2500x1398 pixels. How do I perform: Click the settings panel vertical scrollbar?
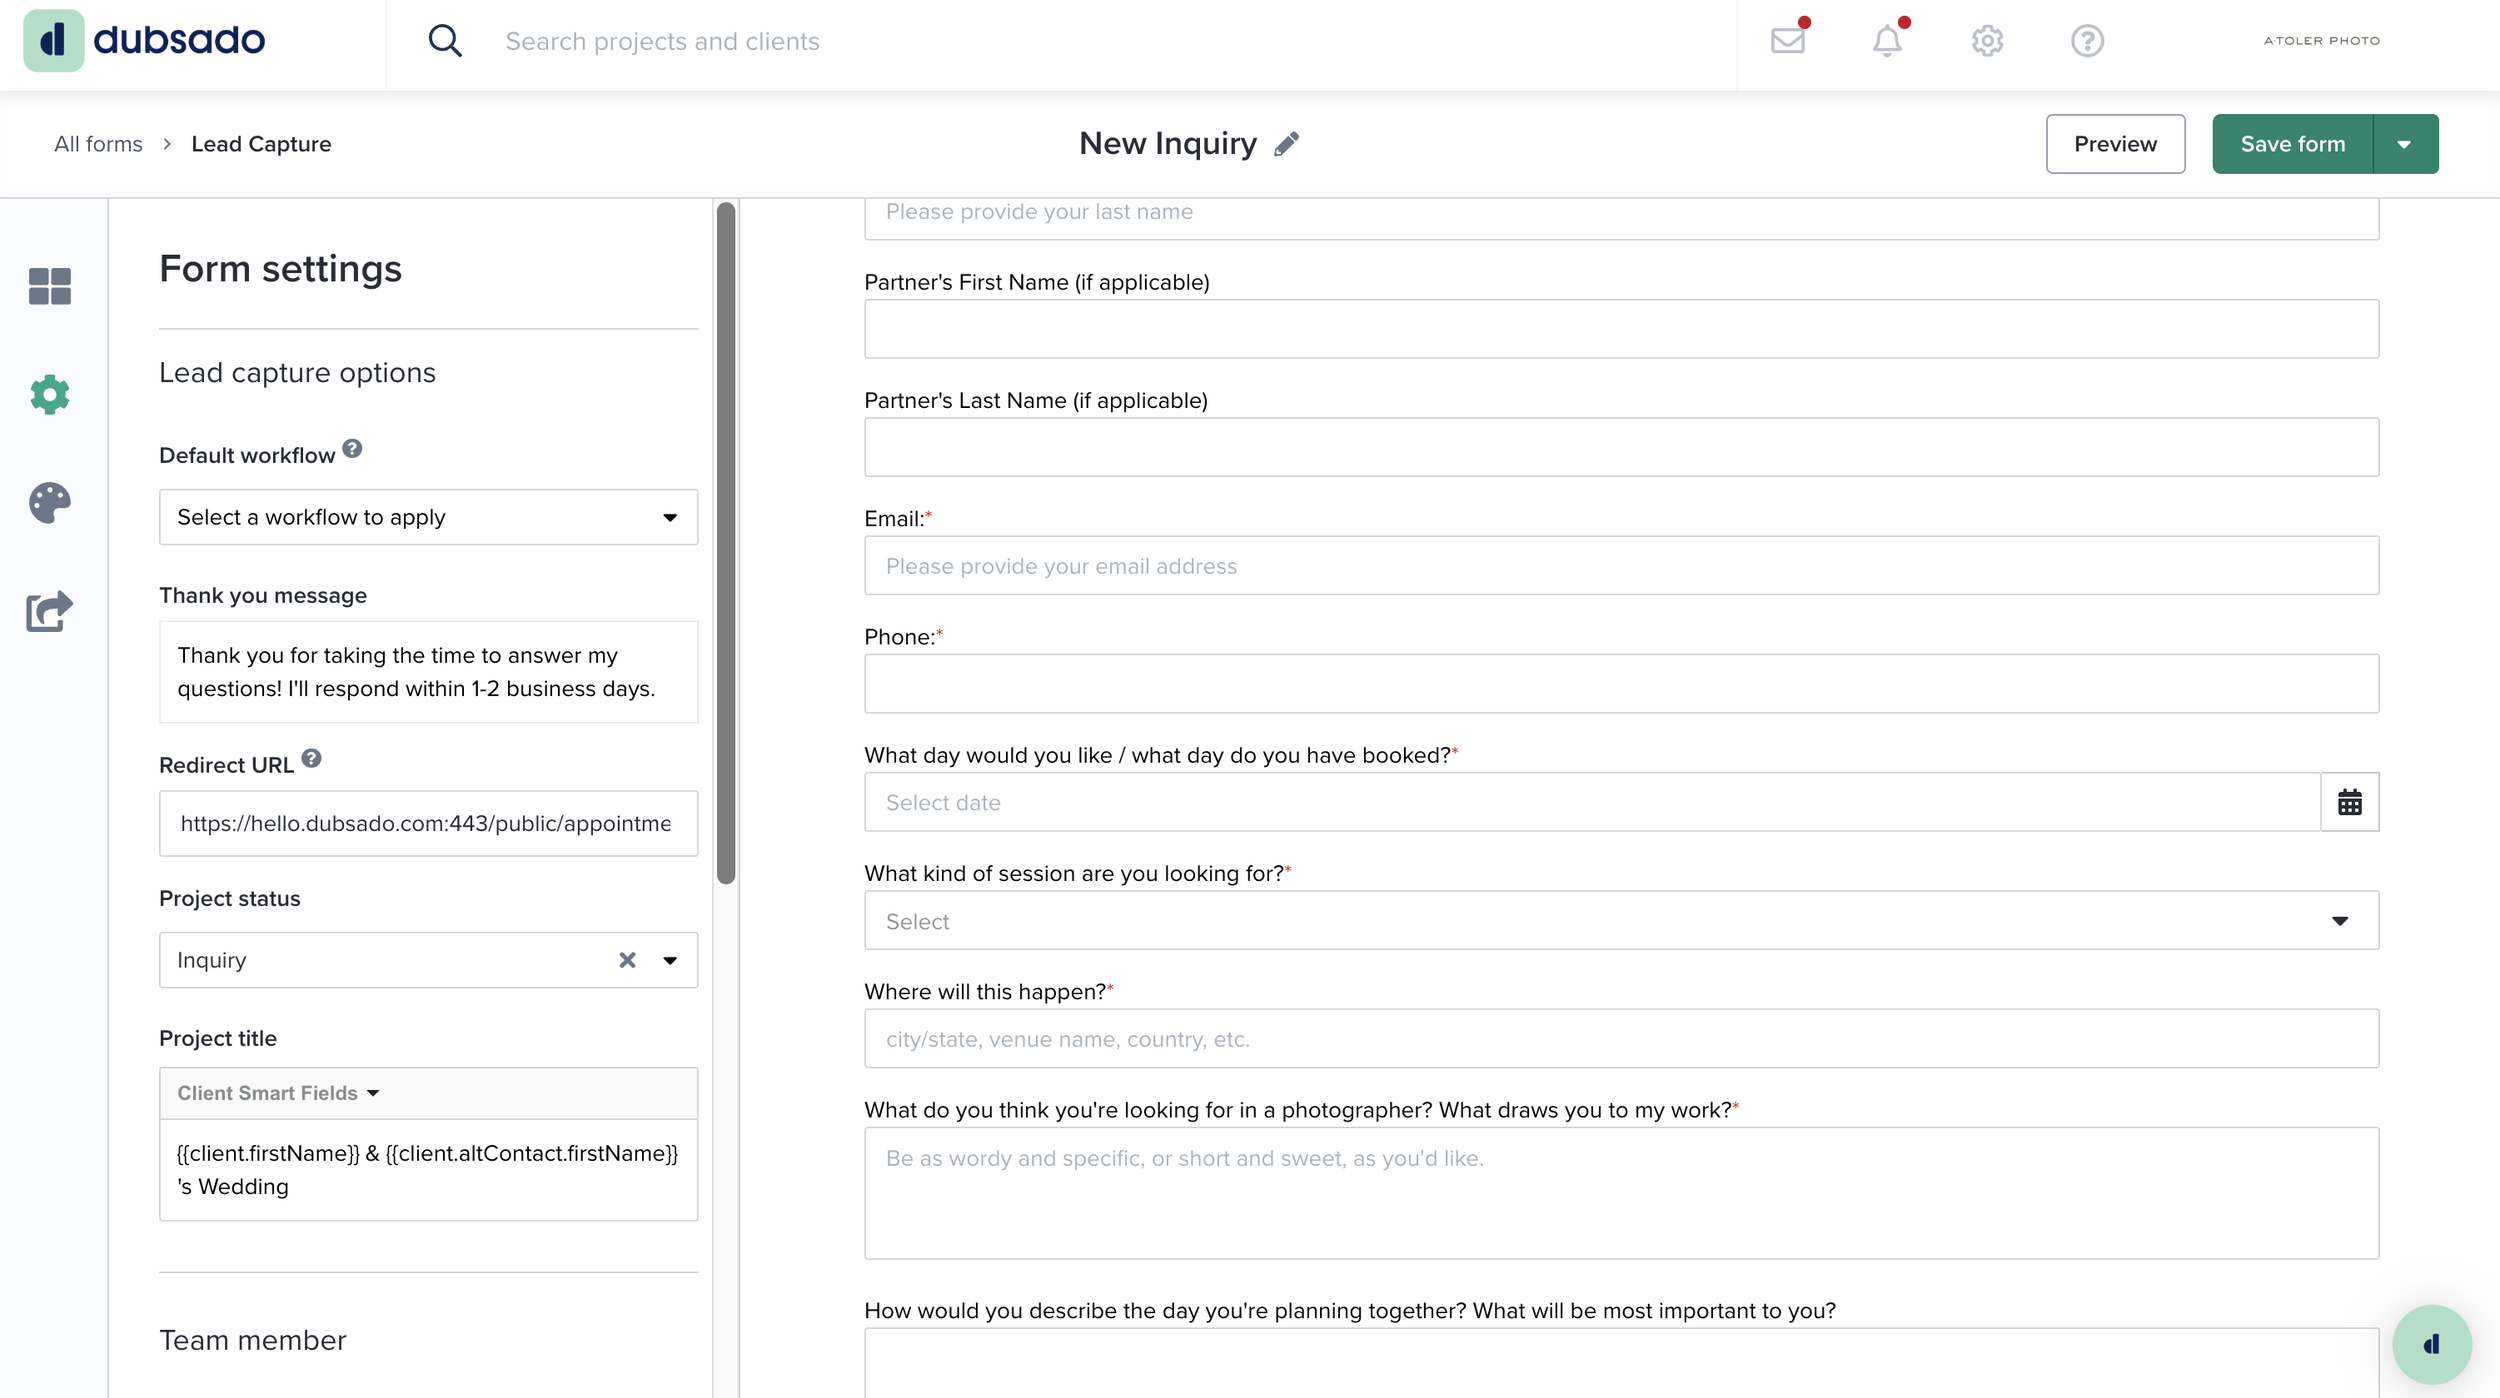pos(726,543)
